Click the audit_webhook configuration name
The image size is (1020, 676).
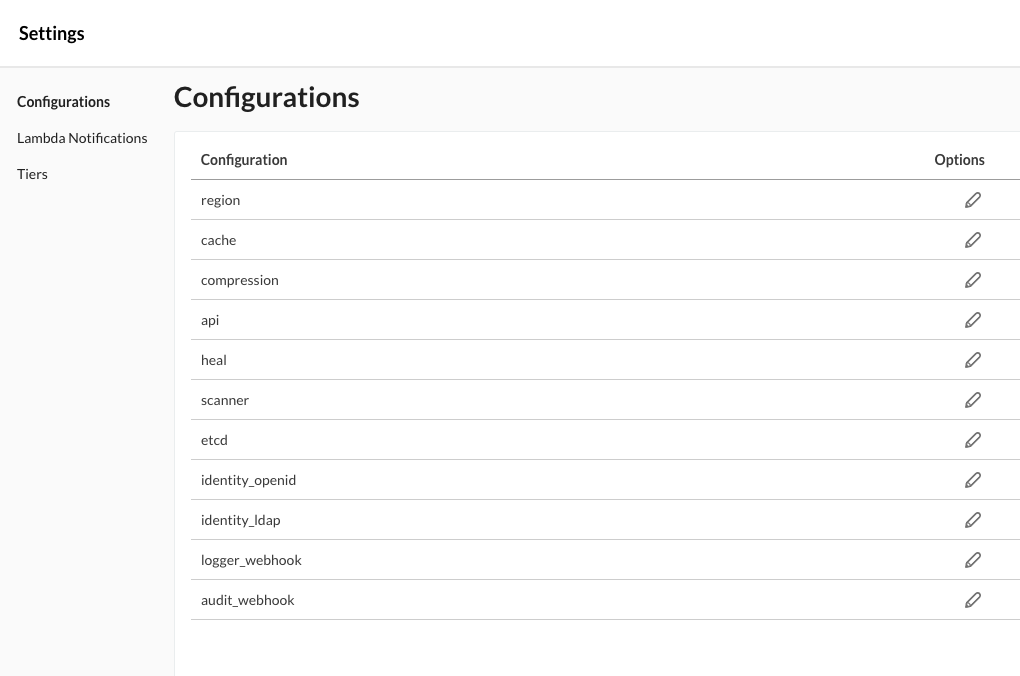tap(247, 600)
